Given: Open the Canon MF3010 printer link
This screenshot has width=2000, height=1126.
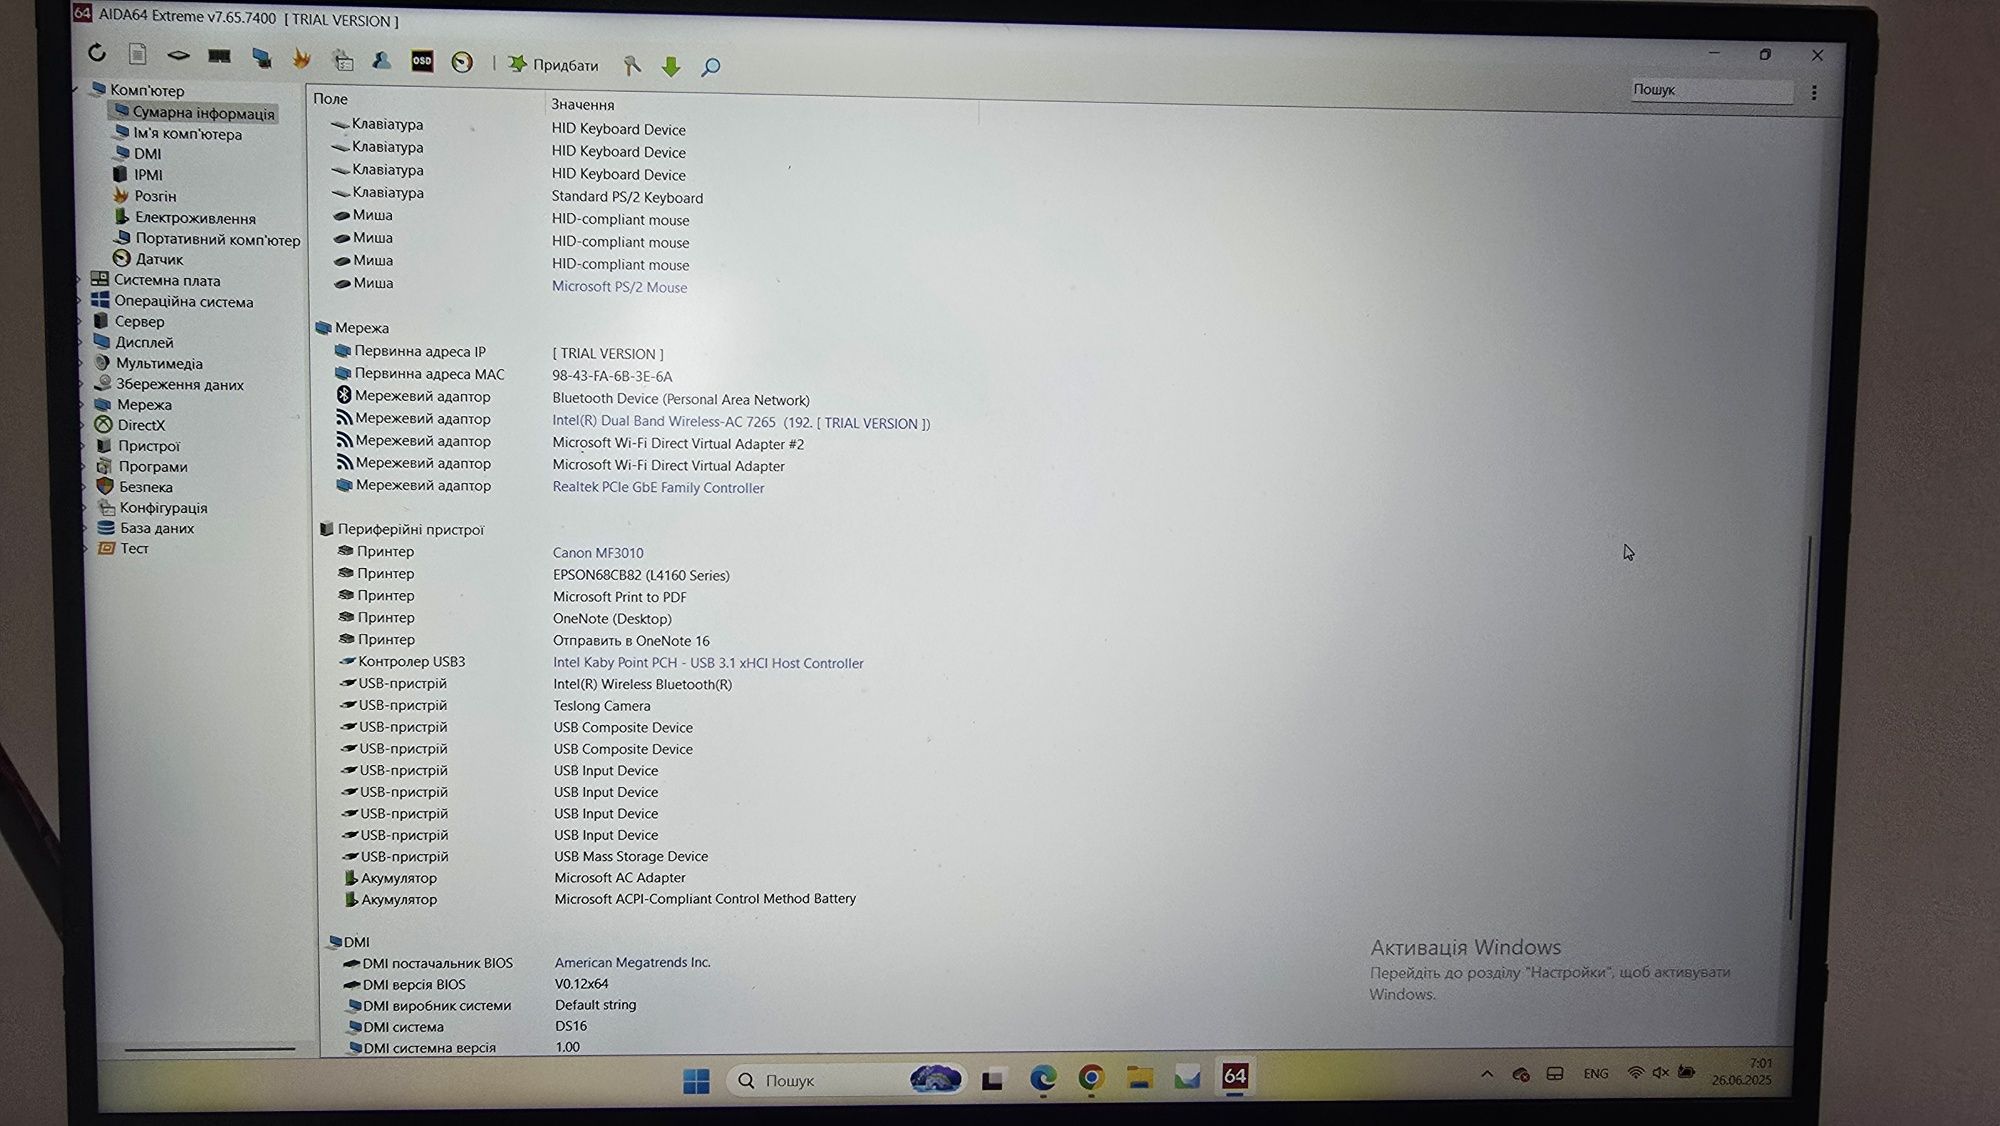Looking at the screenshot, I should tap(598, 553).
